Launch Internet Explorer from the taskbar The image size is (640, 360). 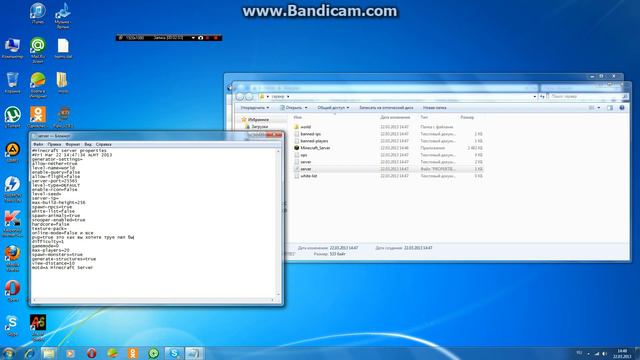(29, 353)
